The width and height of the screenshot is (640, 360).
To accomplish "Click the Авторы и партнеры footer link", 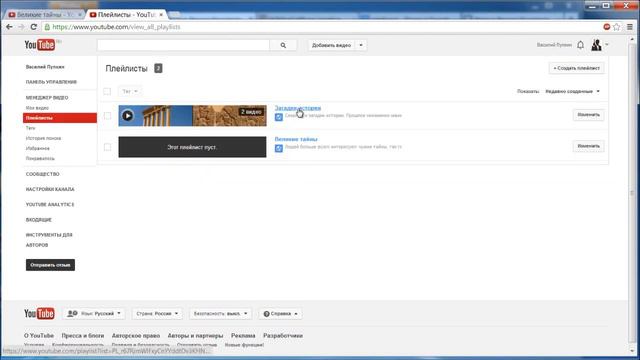I will (x=196, y=336).
